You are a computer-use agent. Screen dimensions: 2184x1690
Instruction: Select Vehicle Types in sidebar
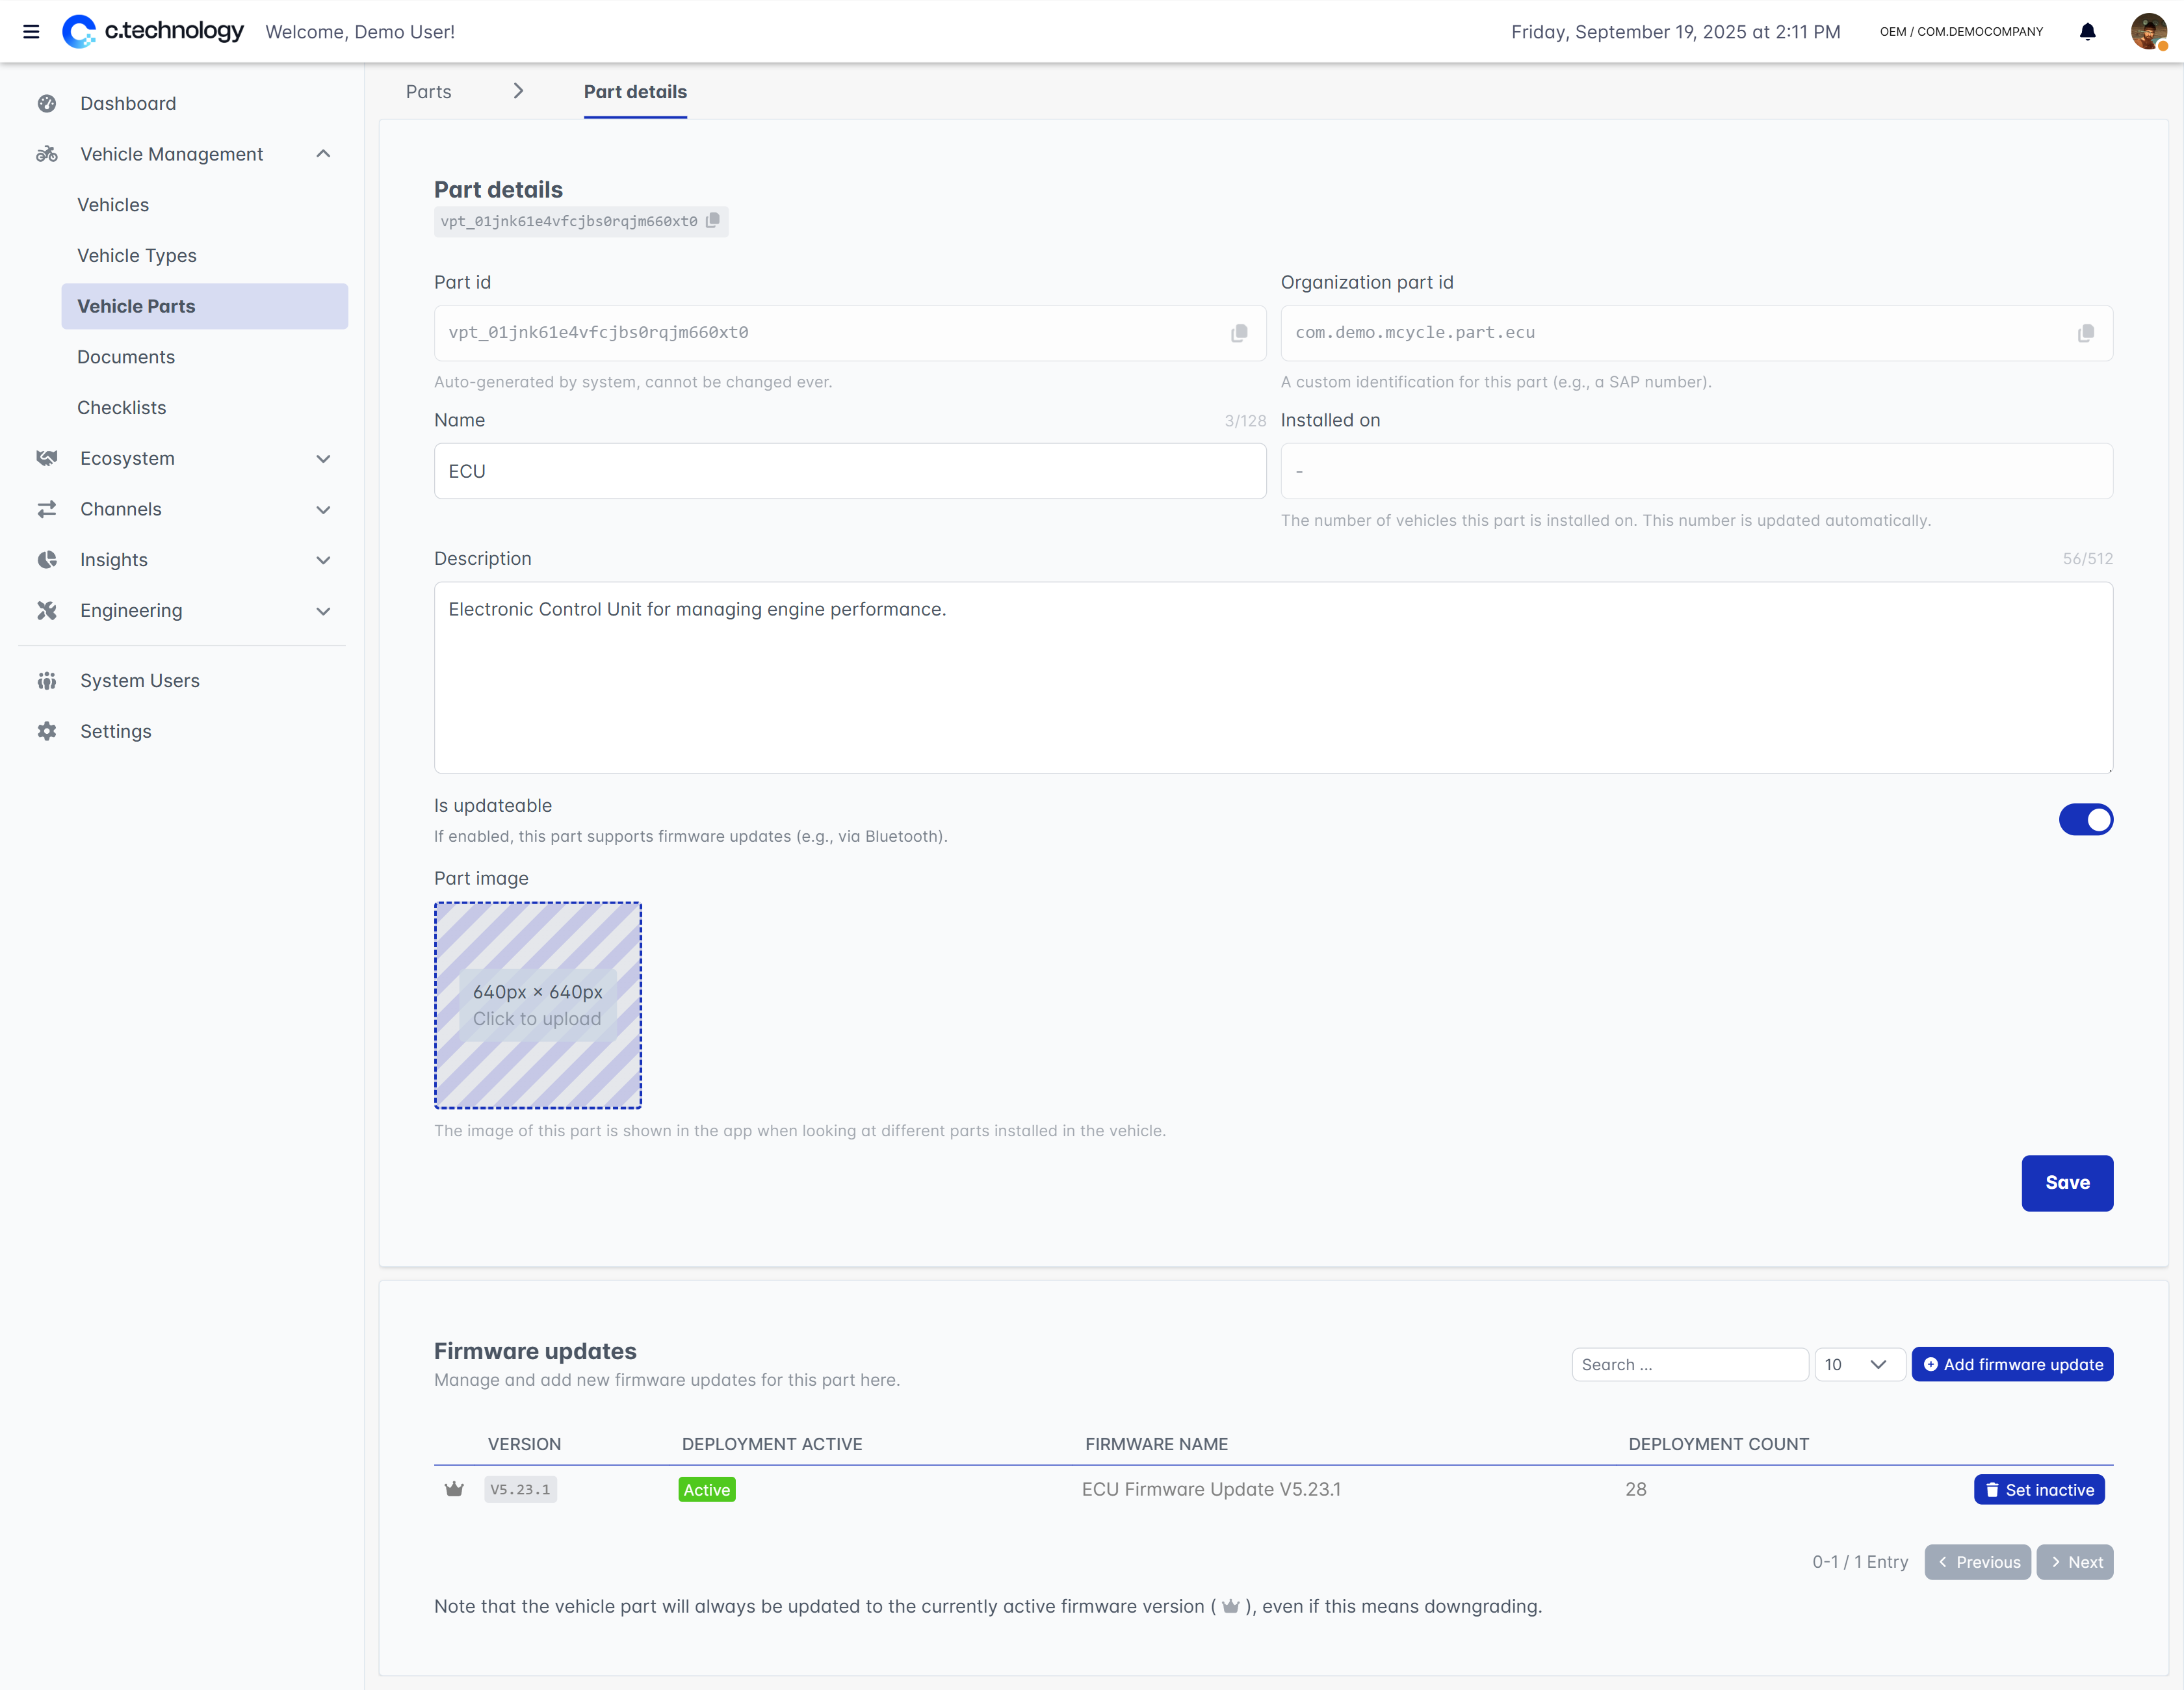point(137,255)
